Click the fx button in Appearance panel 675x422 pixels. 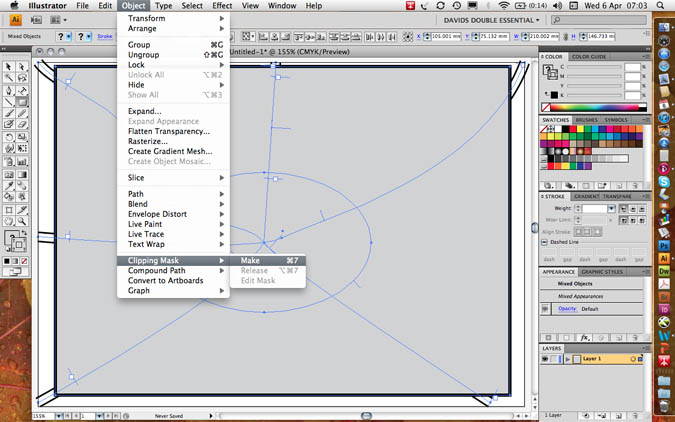(586, 338)
